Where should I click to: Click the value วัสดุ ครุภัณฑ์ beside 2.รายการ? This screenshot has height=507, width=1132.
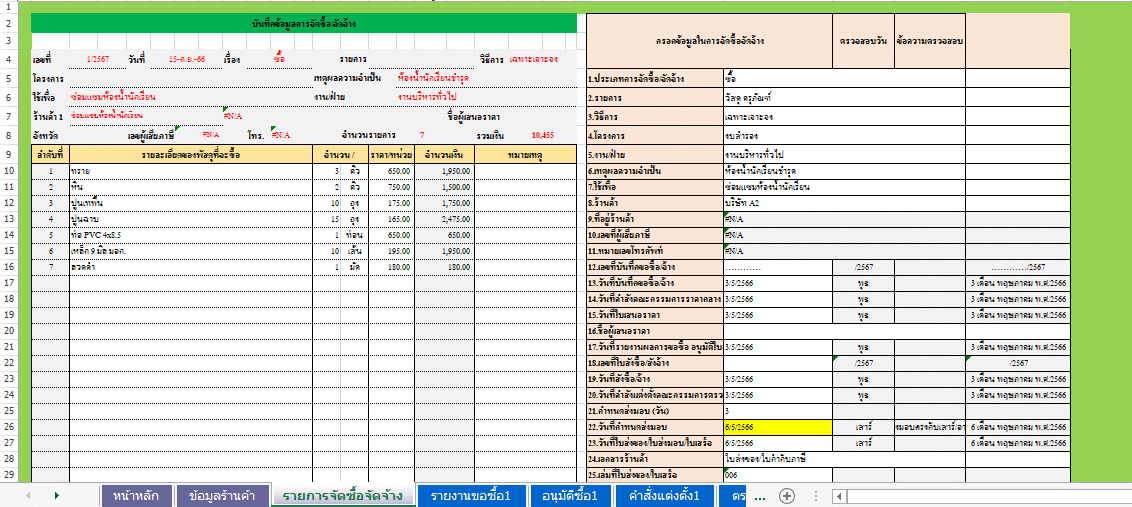click(843, 98)
